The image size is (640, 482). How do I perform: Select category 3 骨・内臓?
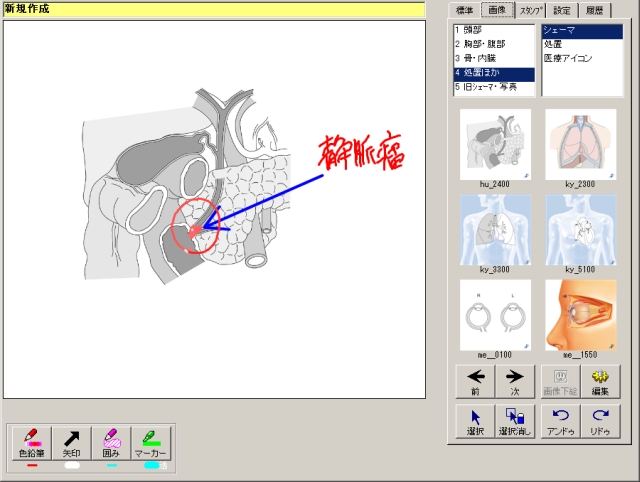(494, 58)
